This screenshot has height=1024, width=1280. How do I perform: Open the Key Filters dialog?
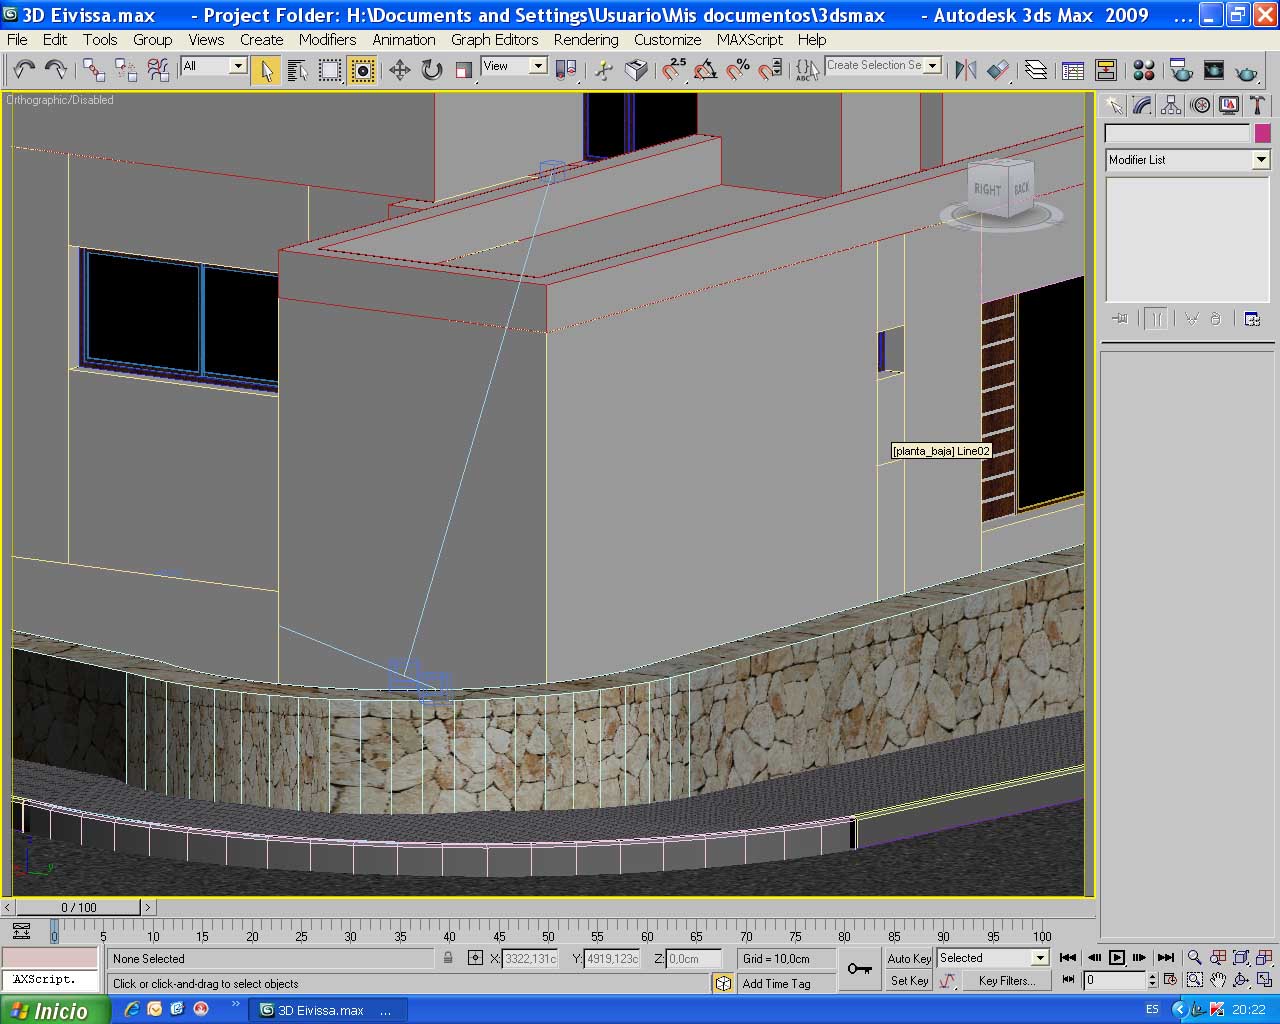(x=1006, y=981)
